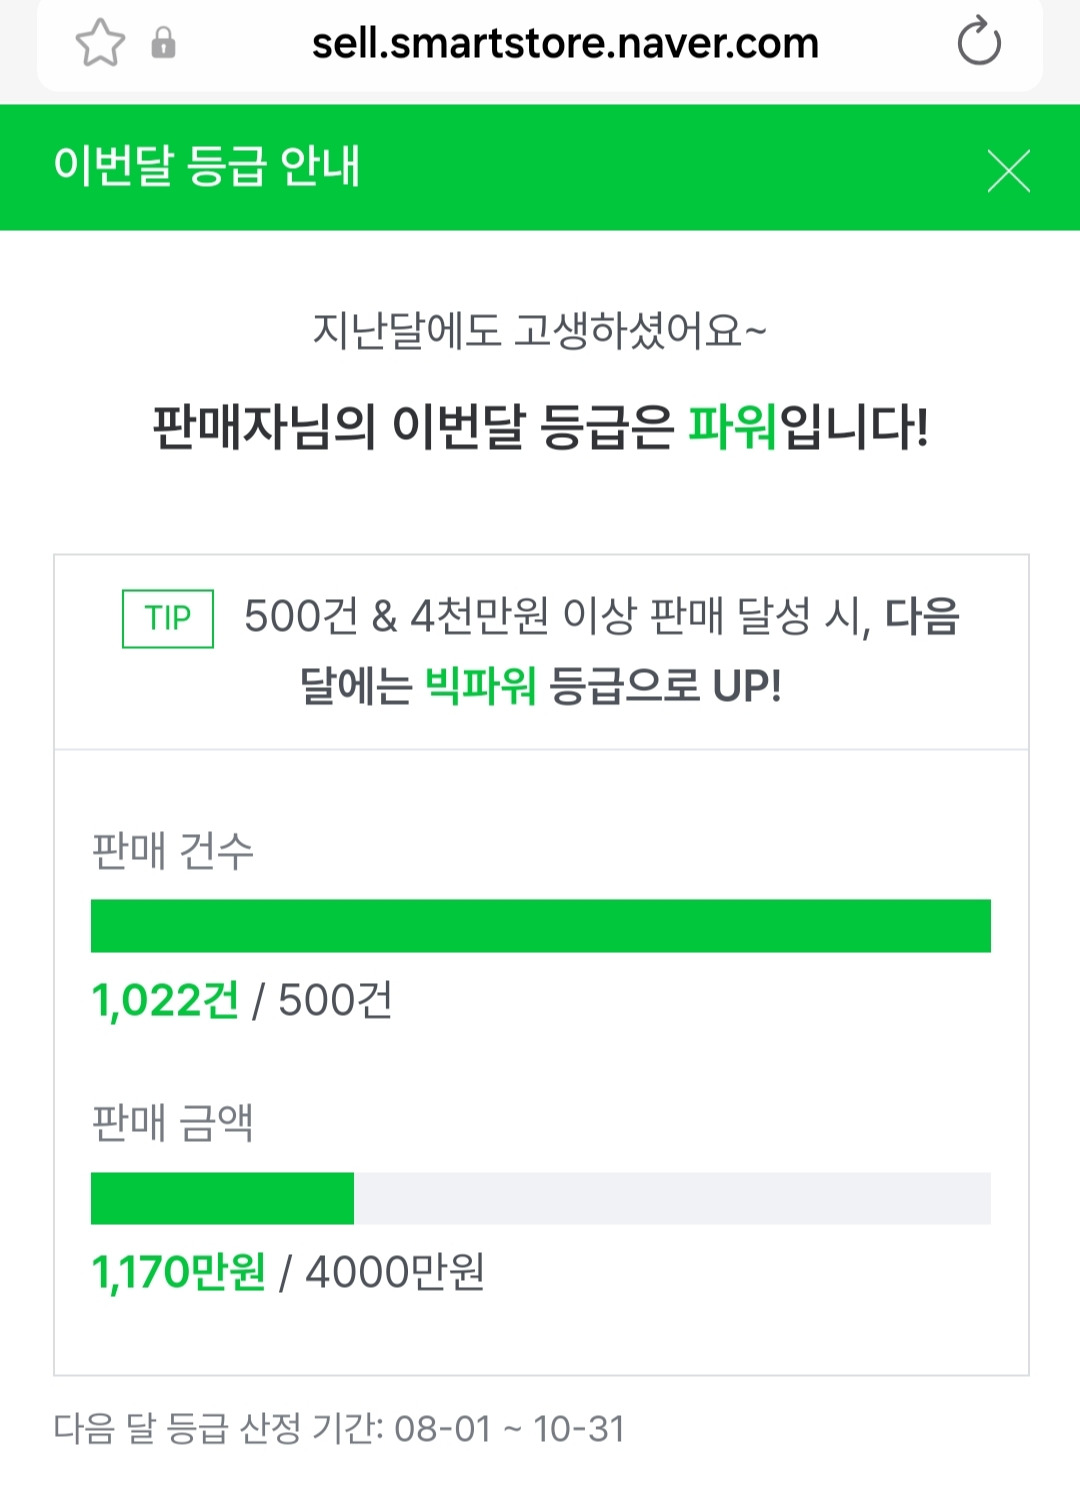The height and width of the screenshot is (1502, 1080).
Task: Tap the 판매 건수 progress bar
Action: point(541,926)
